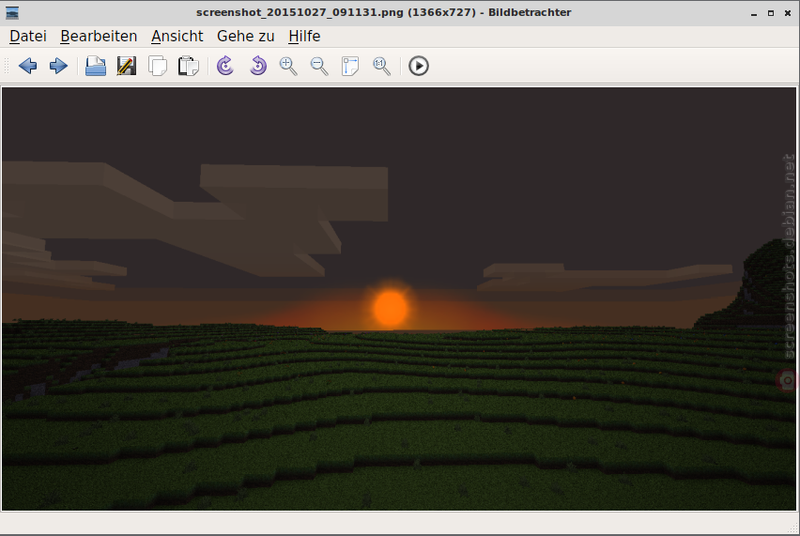
Task: Click the Bildbetrachter app icon in the title bar
Action: (12, 13)
